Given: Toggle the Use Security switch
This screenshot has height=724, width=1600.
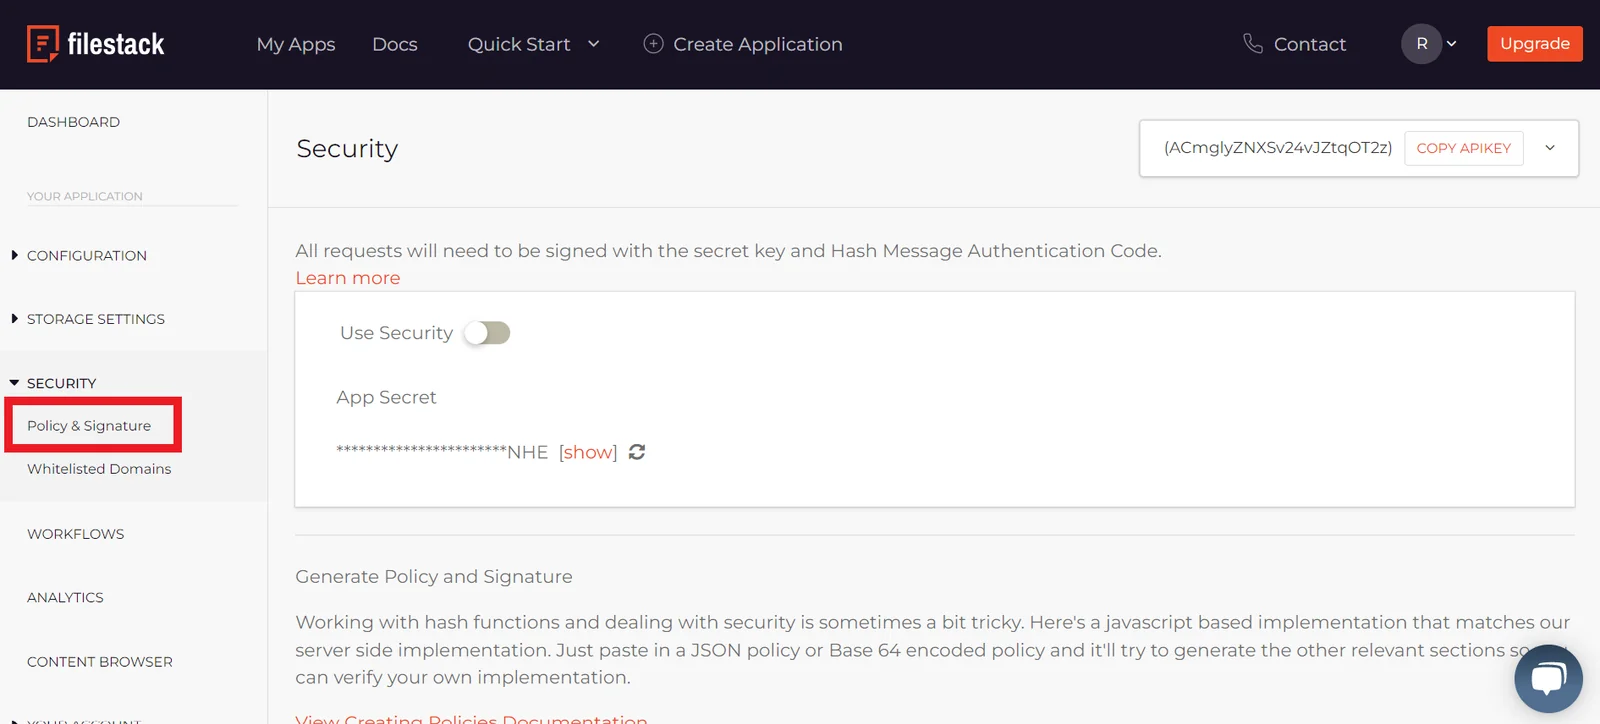Looking at the screenshot, I should pyautogui.click(x=487, y=333).
